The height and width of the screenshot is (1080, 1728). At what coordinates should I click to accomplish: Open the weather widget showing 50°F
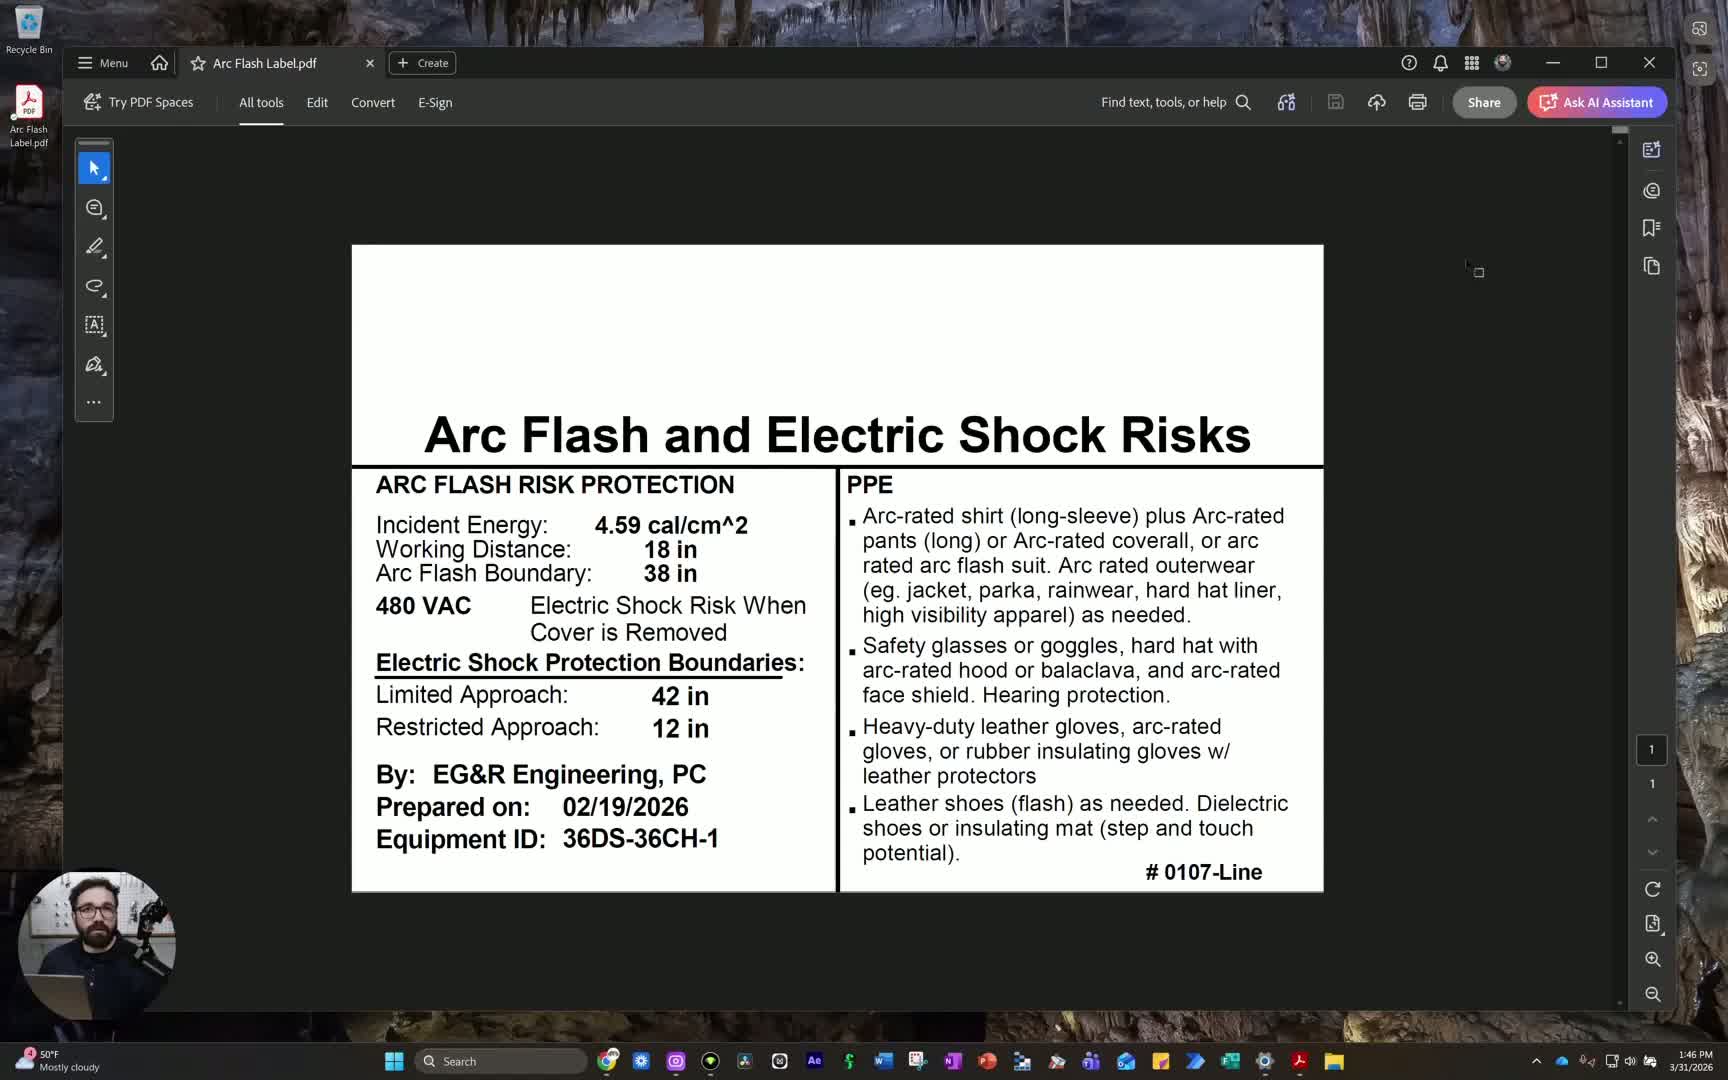point(58,1061)
